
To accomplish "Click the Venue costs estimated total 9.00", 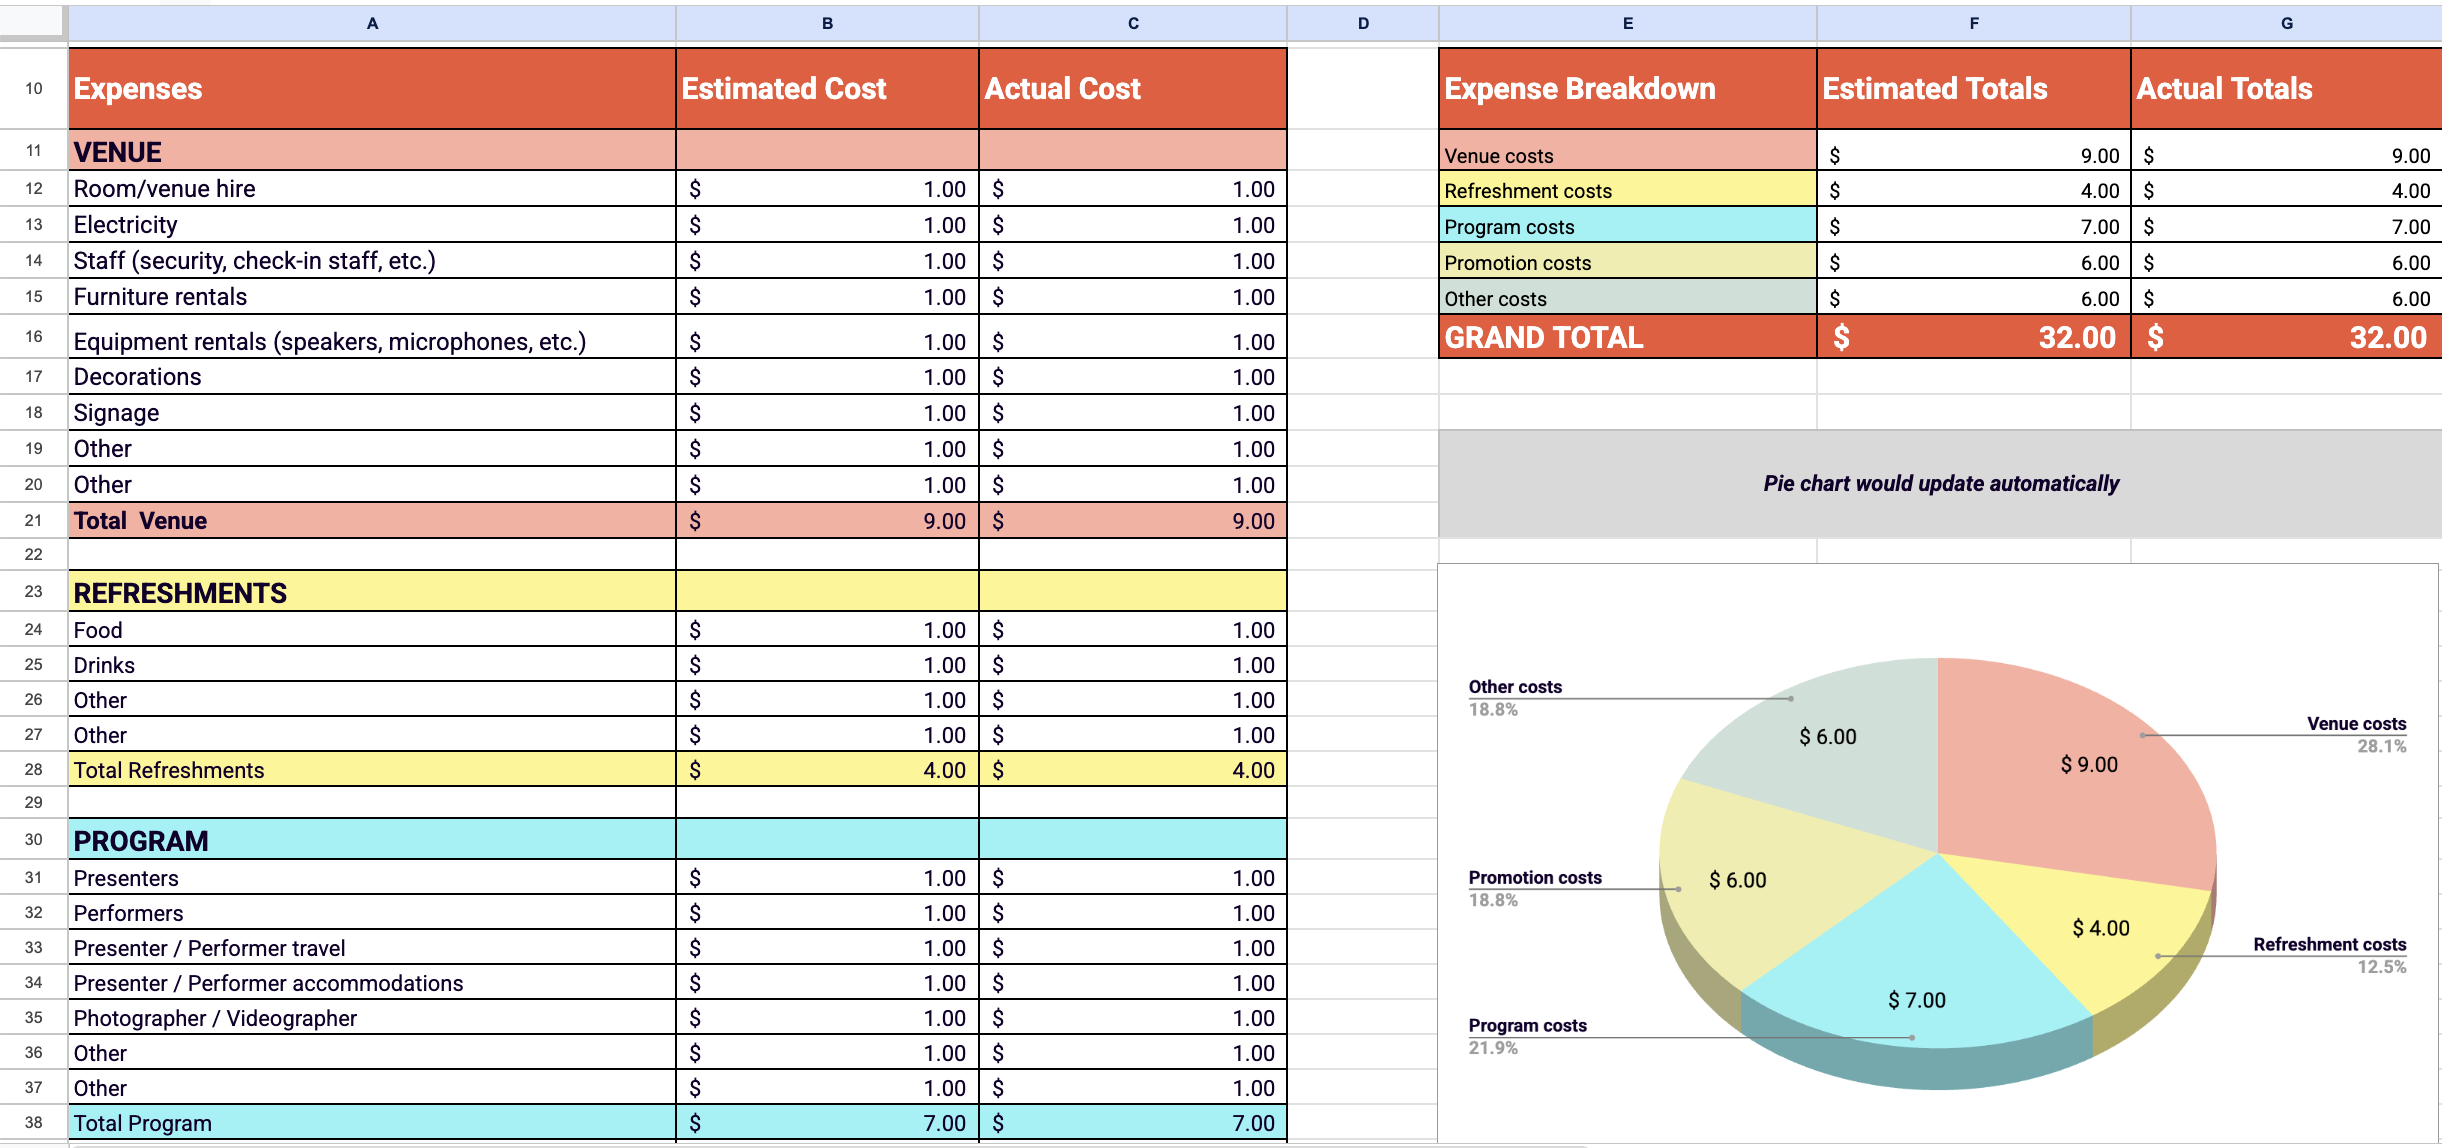I will (1974, 151).
